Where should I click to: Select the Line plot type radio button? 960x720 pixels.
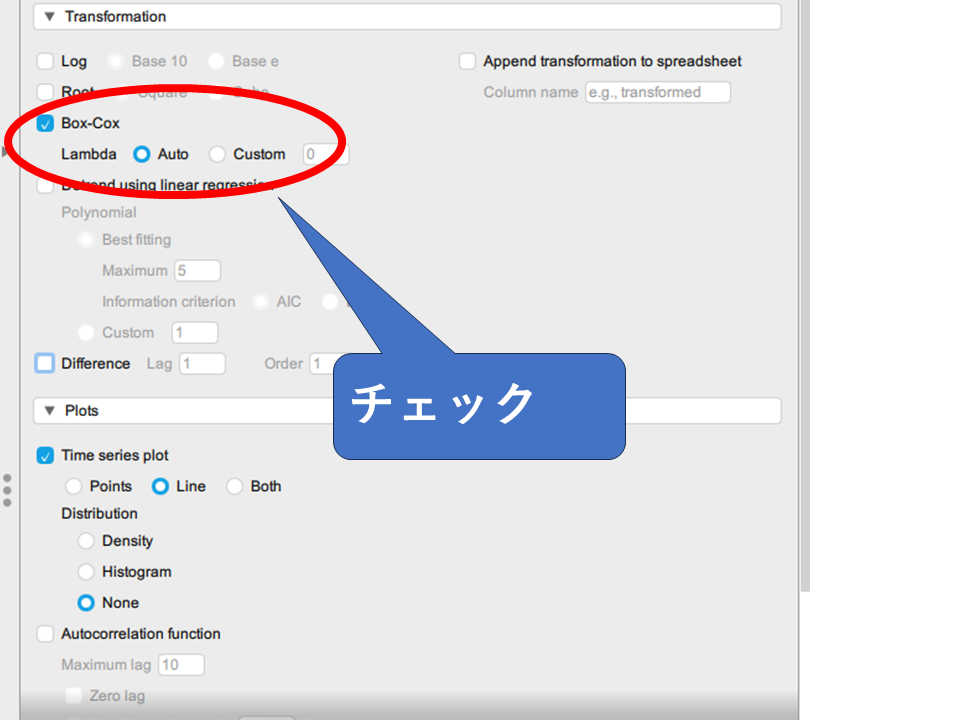pos(160,487)
